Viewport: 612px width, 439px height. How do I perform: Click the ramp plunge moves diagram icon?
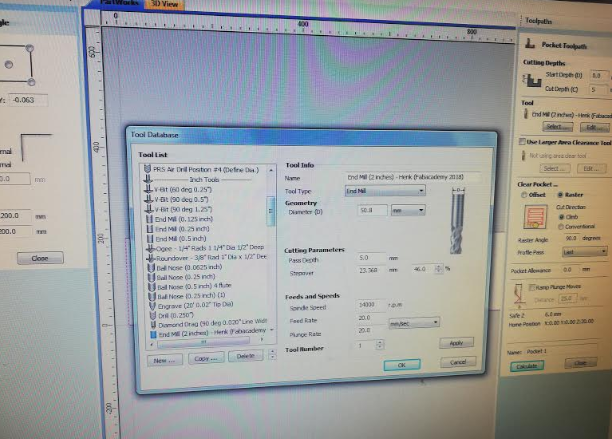pyautogui.click(x=519, y=295)
